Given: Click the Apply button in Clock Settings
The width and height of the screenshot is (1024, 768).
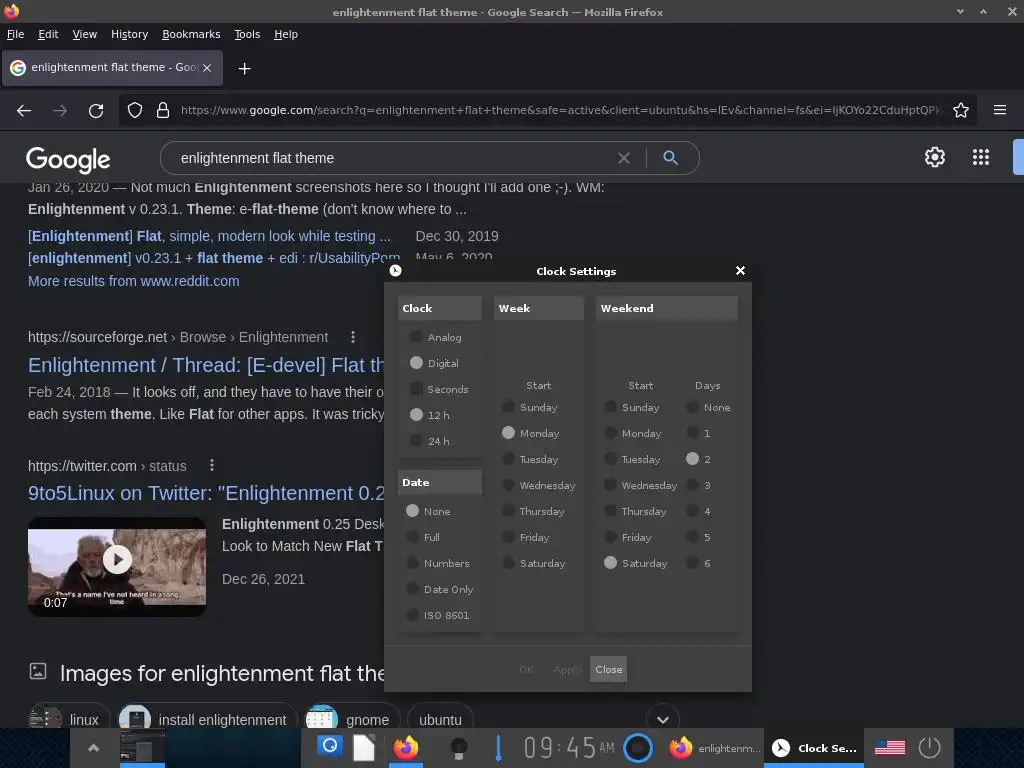Looking at the screenshot, I should pos(567,669).
